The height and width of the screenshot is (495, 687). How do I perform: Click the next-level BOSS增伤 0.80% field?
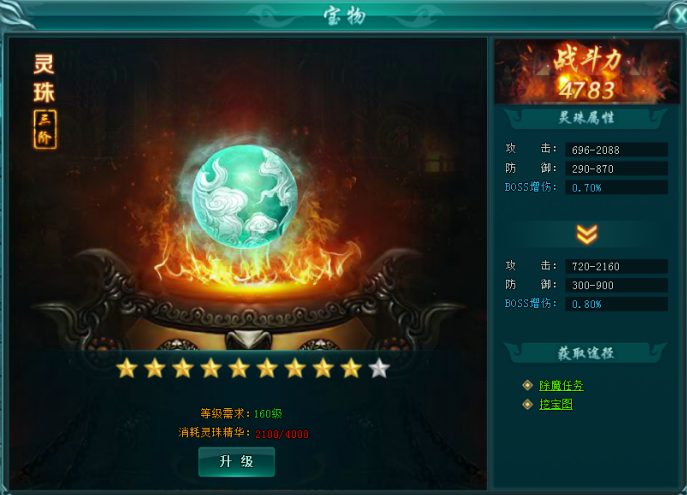coord(616,304)
